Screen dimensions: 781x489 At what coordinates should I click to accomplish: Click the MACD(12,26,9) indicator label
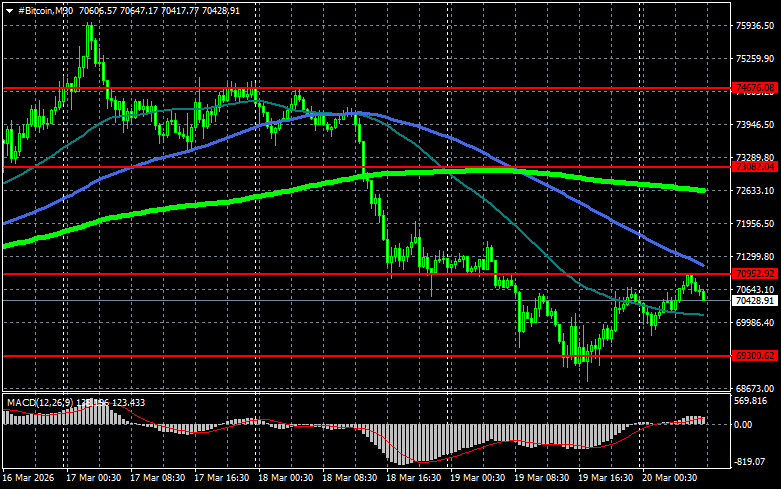click(x=40, y=402)
